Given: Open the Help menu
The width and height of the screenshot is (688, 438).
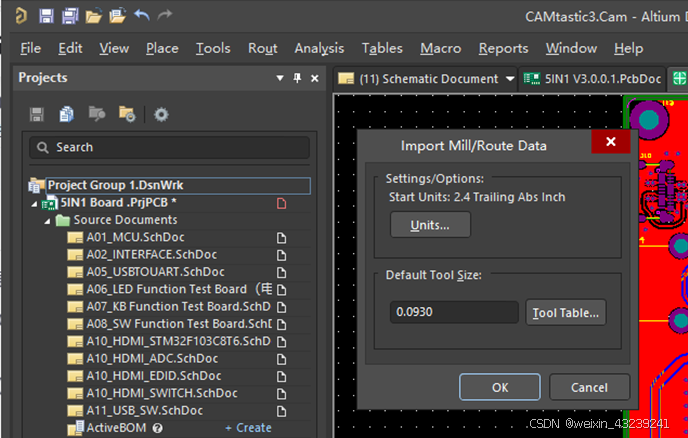Looking at the screenshot, I should point(629,48).
